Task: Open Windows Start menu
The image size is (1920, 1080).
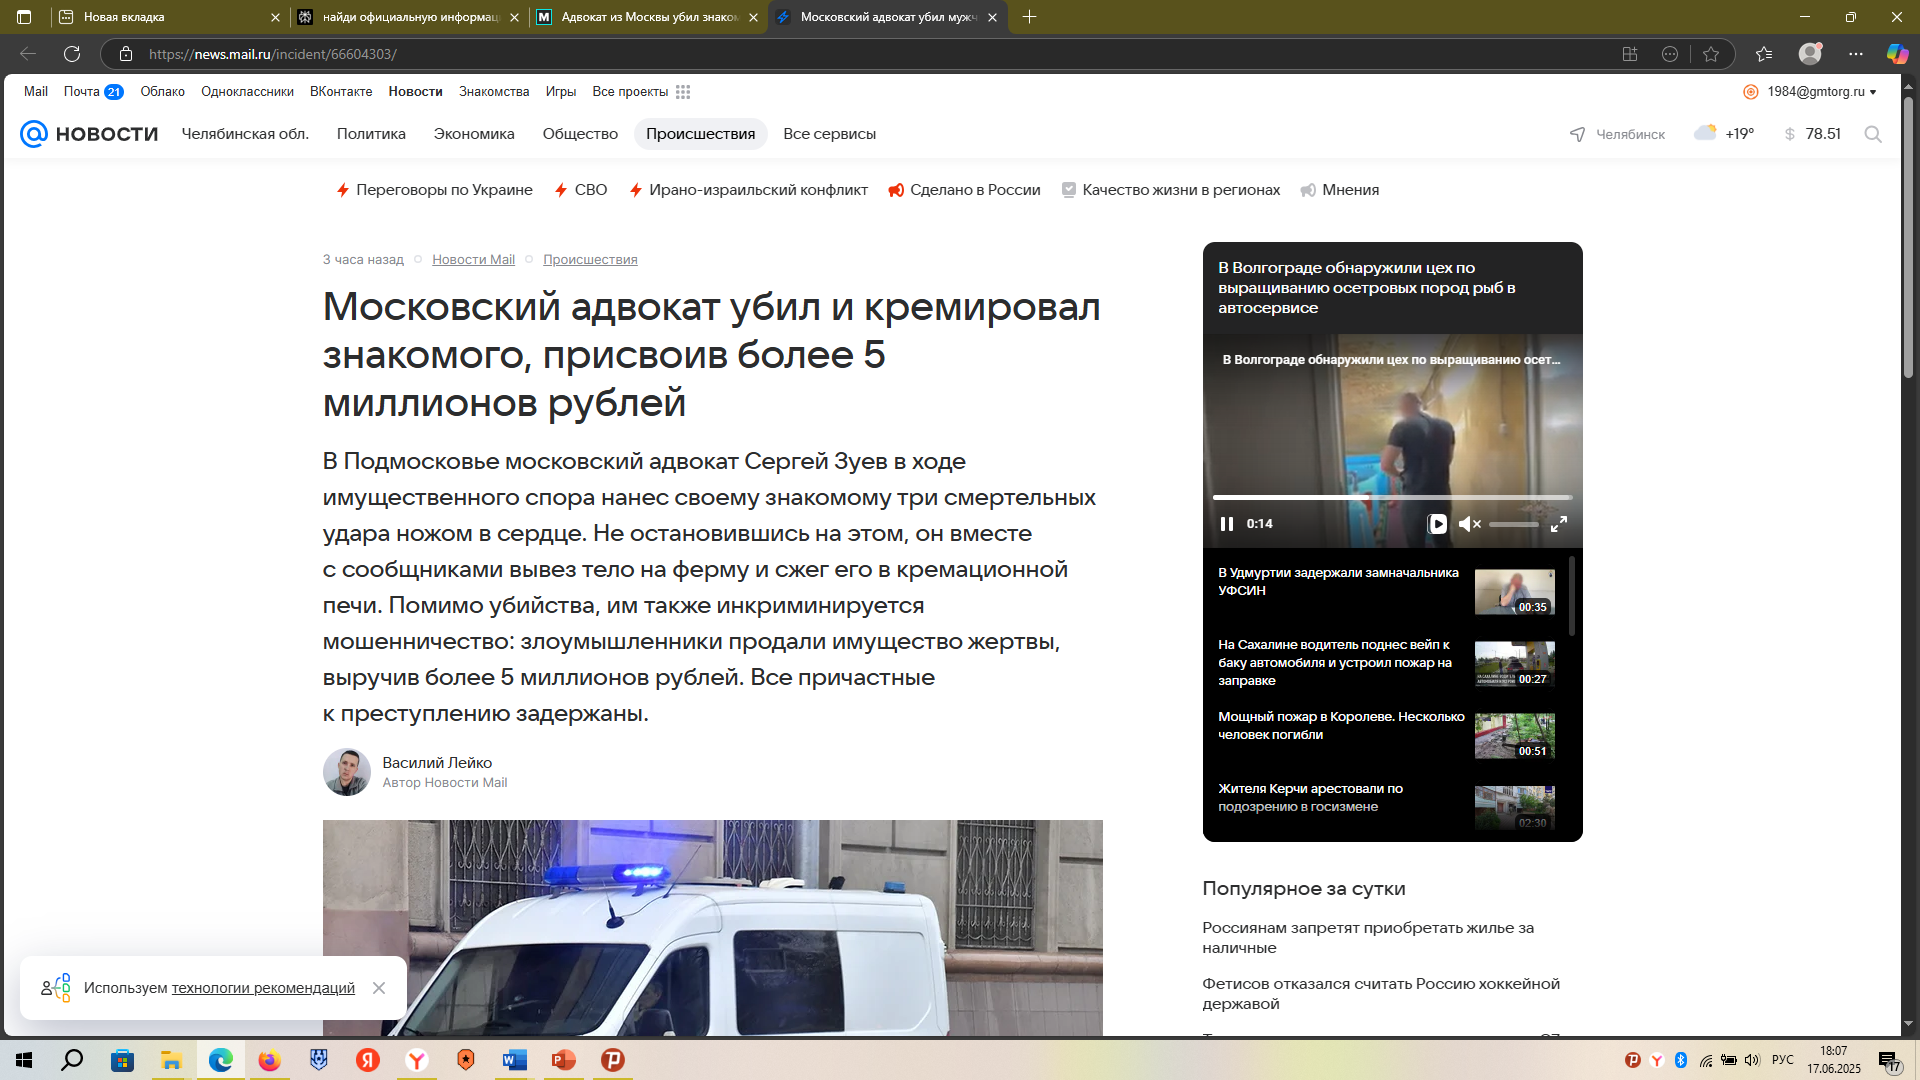Action: tap(24, 1060)
